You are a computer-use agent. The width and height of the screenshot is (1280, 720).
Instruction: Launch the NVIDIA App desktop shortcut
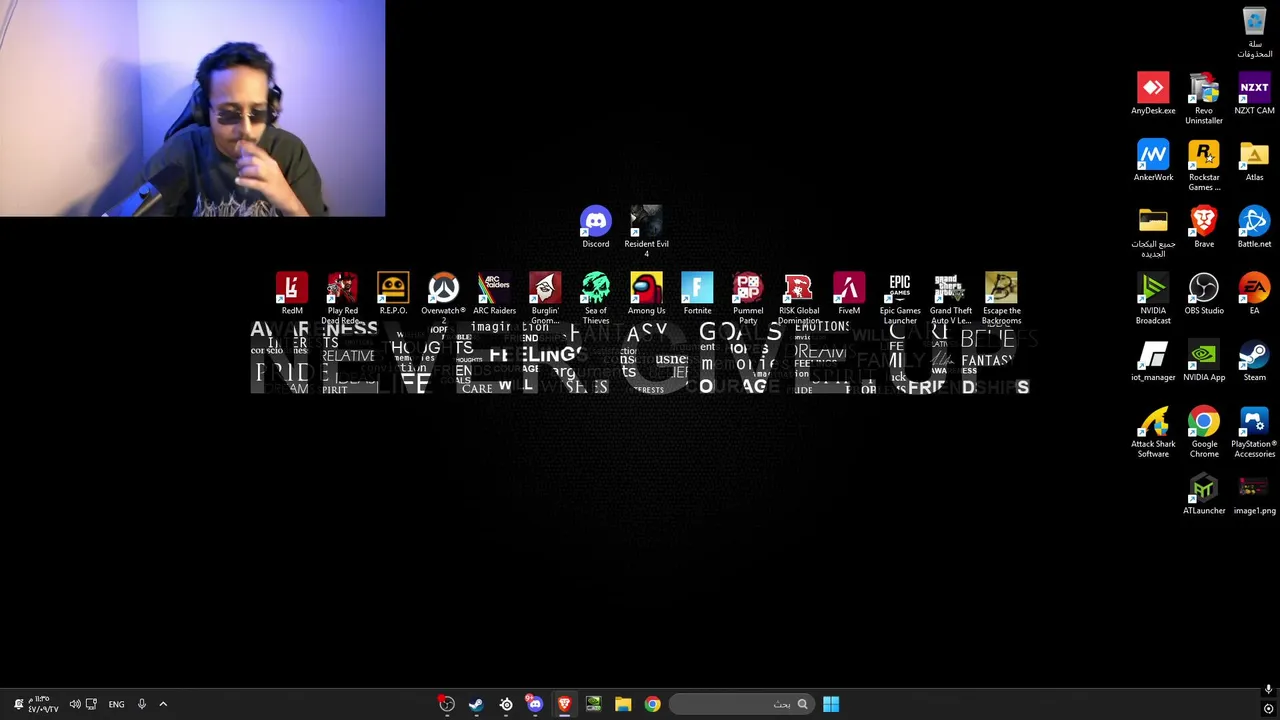(1204, 361)
